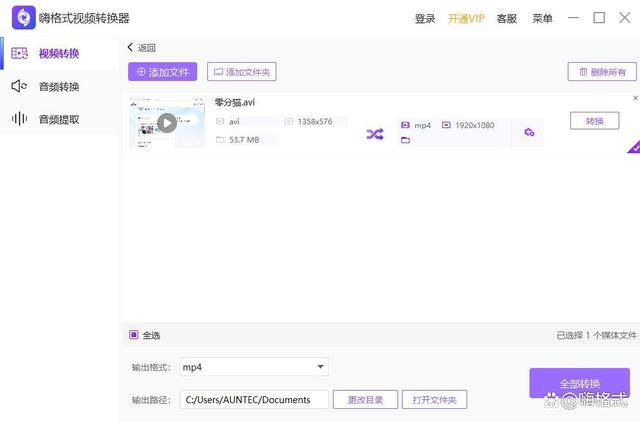This screenshot has width=640, height=422.
Task: Click 删除所有 to remove all files
Action: point(602,72)
